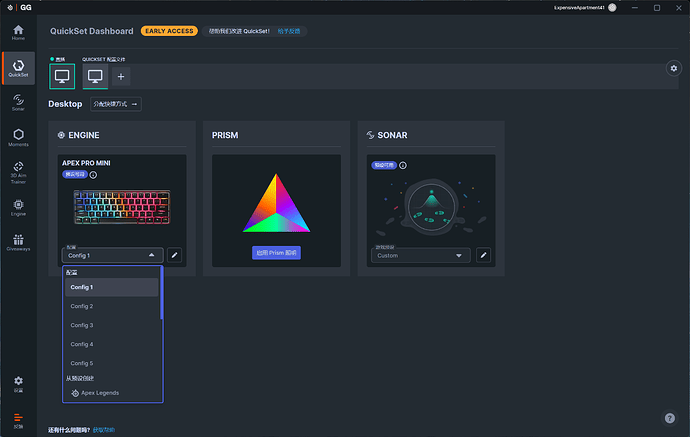Collapse the Config 1 dropdown
690x437 pixels.
tap(110, 255)
